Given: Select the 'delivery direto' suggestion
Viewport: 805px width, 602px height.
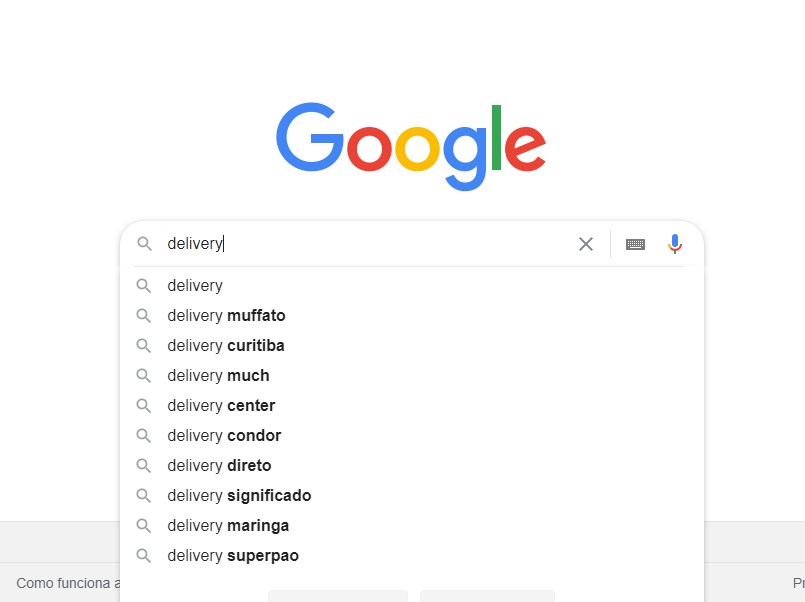Looking at the screenshot, I should coord(218,465).
